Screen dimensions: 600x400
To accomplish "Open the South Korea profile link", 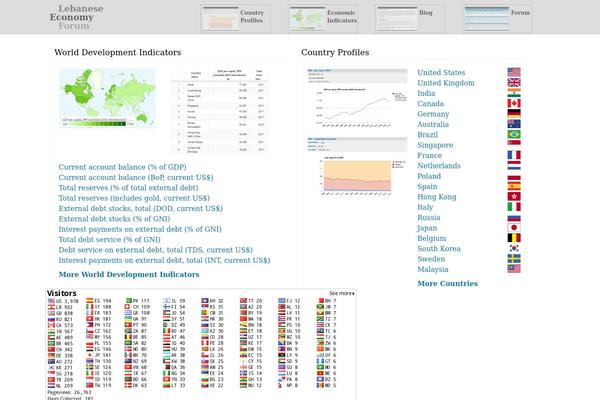I will pos(439,248).
